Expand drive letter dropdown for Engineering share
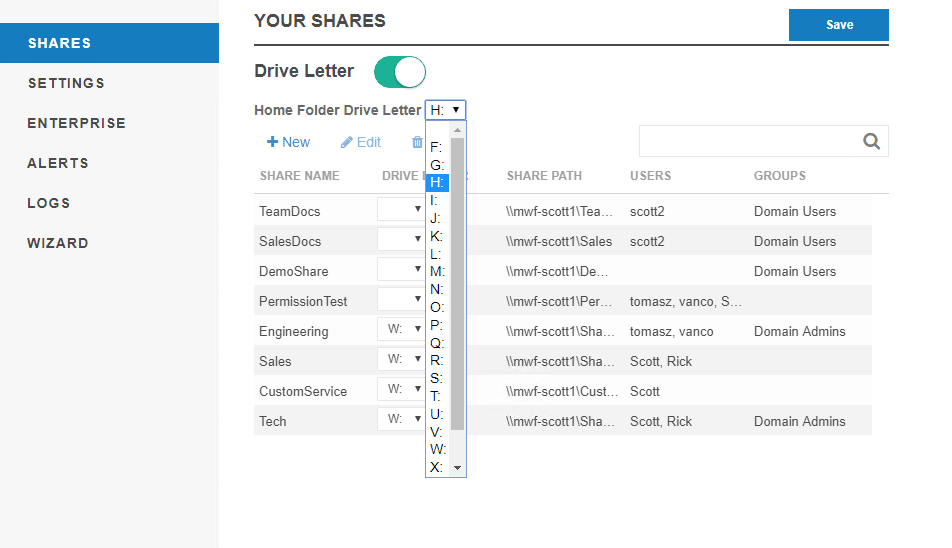 click(401, 331)
